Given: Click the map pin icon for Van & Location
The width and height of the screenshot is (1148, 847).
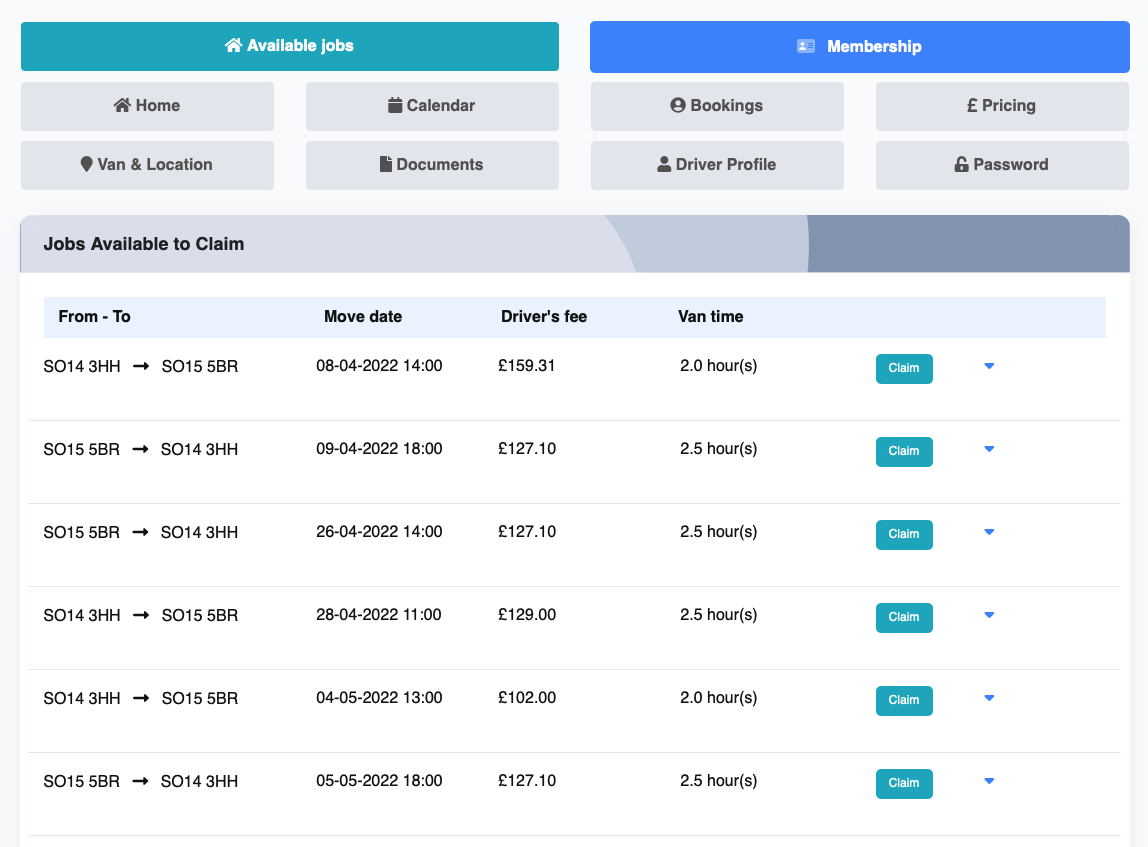Looking at the screenshot, I should coord(86,164).
